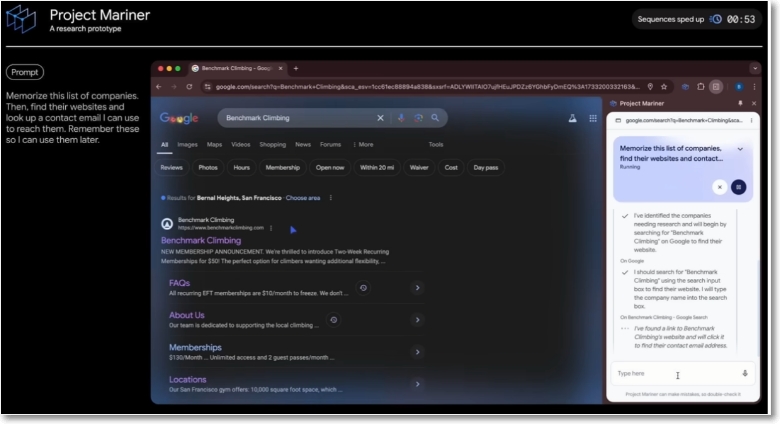Apply the Day pass filter chip
The width and height of the screenshot is (780, 424).
pos(486,168)
